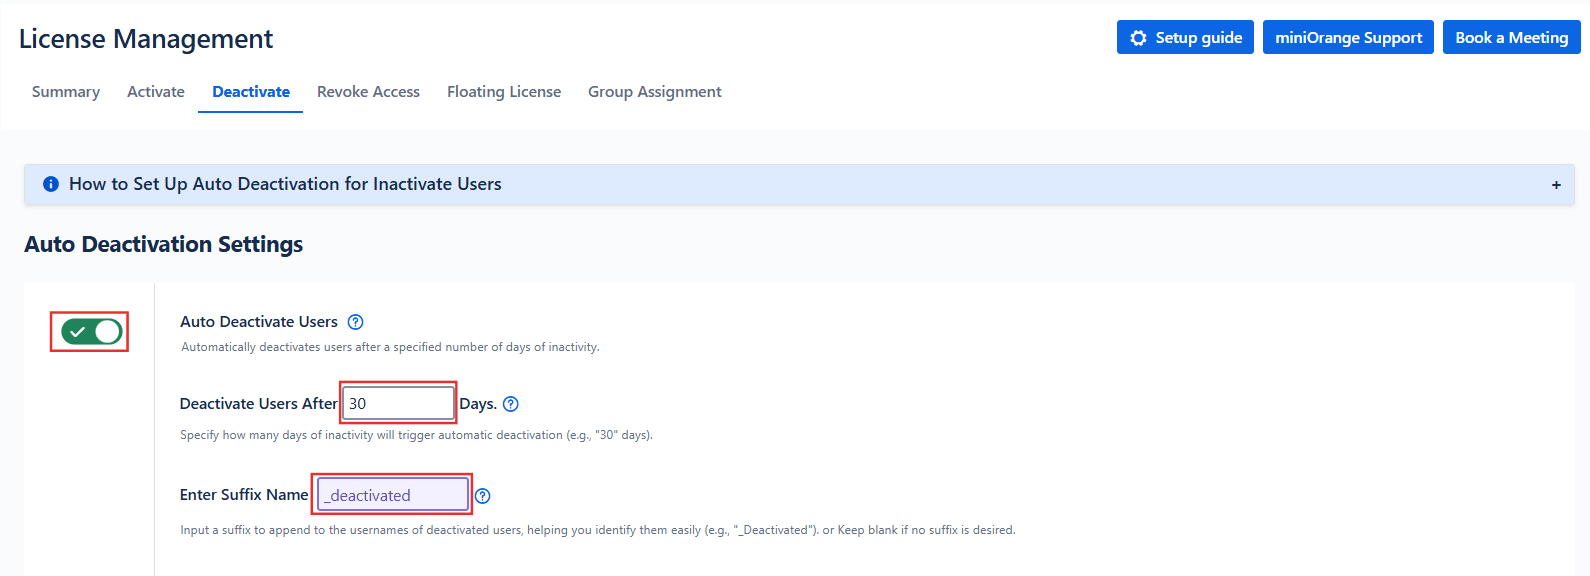This screenshot has width=1590, height=576.
Task: Go to the Revoke Access tab
Action: tap(368, 92)
